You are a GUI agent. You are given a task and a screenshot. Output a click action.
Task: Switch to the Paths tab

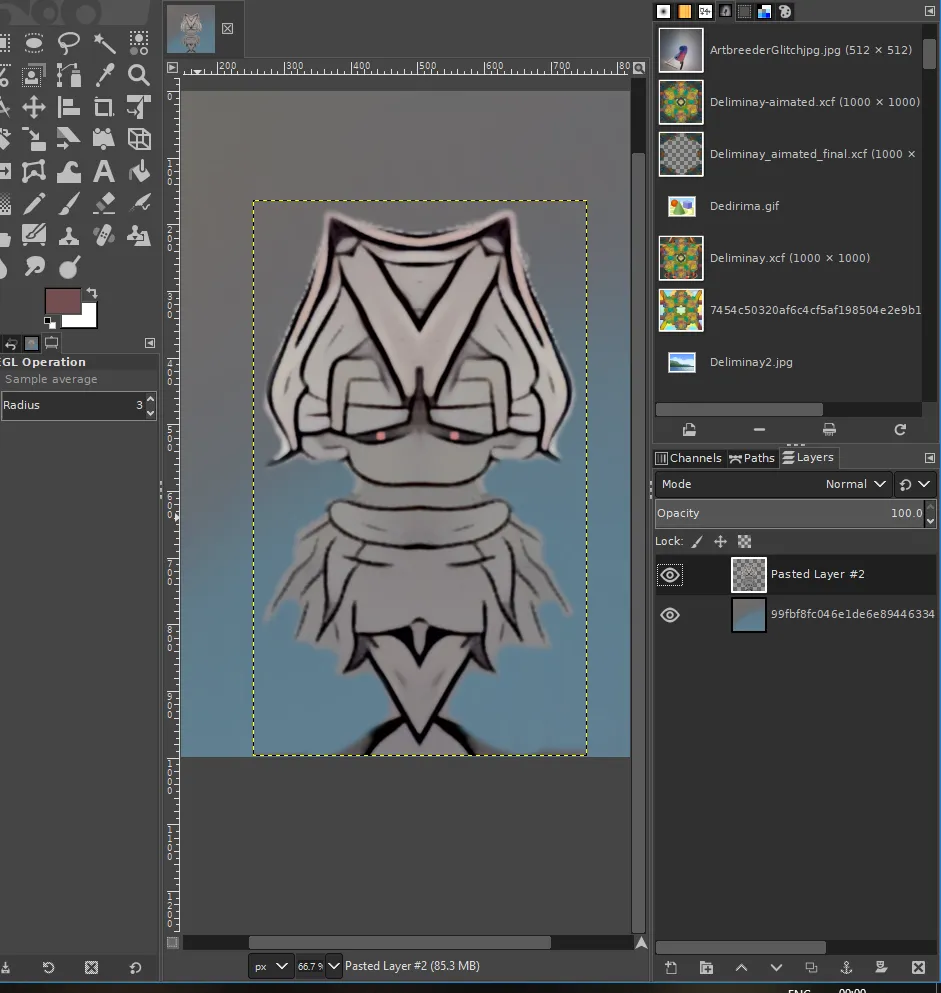(752, 458)
